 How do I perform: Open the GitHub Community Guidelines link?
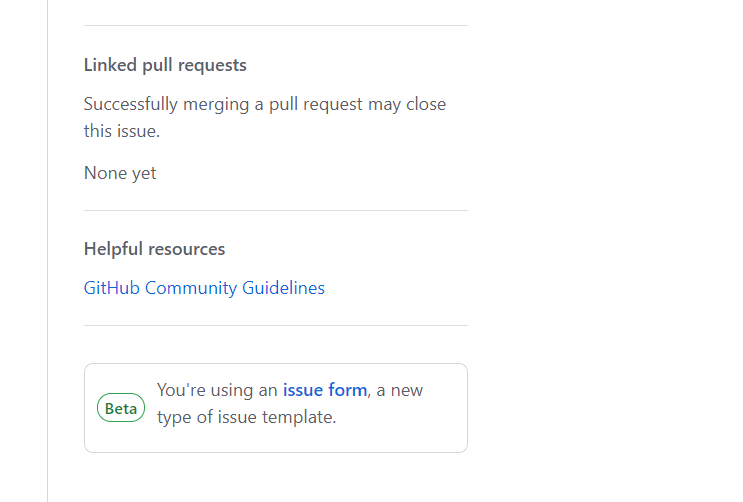(204, 288)
